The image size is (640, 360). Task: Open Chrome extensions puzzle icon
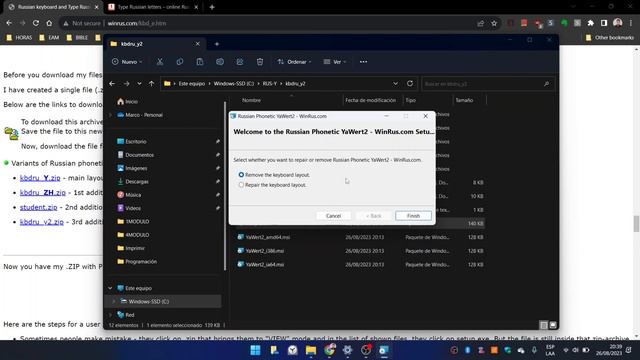click(x=590, y=23)
